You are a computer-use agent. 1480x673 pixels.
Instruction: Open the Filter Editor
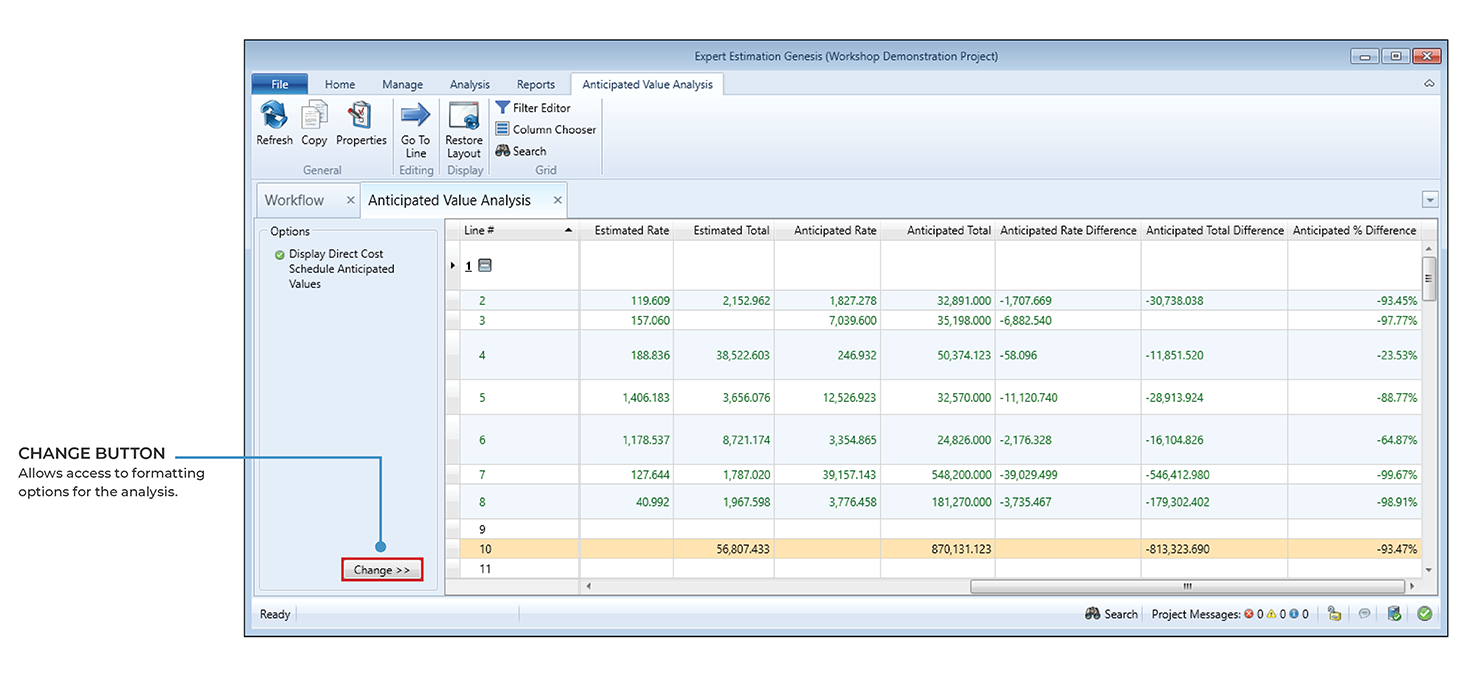533,108
